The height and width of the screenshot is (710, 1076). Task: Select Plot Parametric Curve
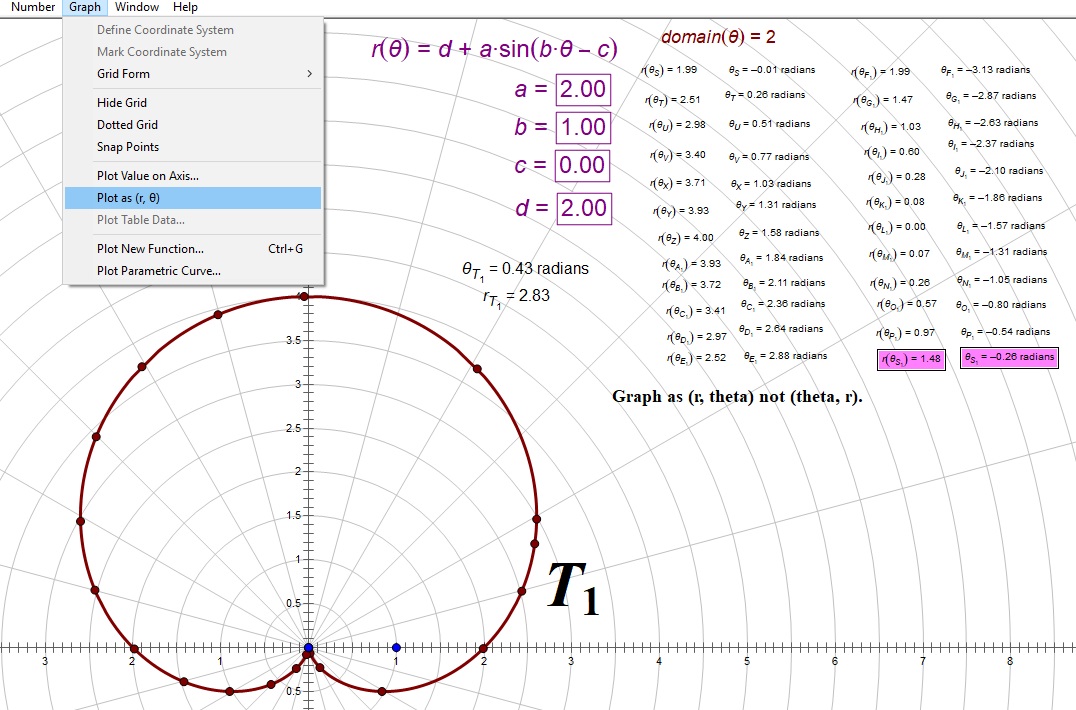158,271
